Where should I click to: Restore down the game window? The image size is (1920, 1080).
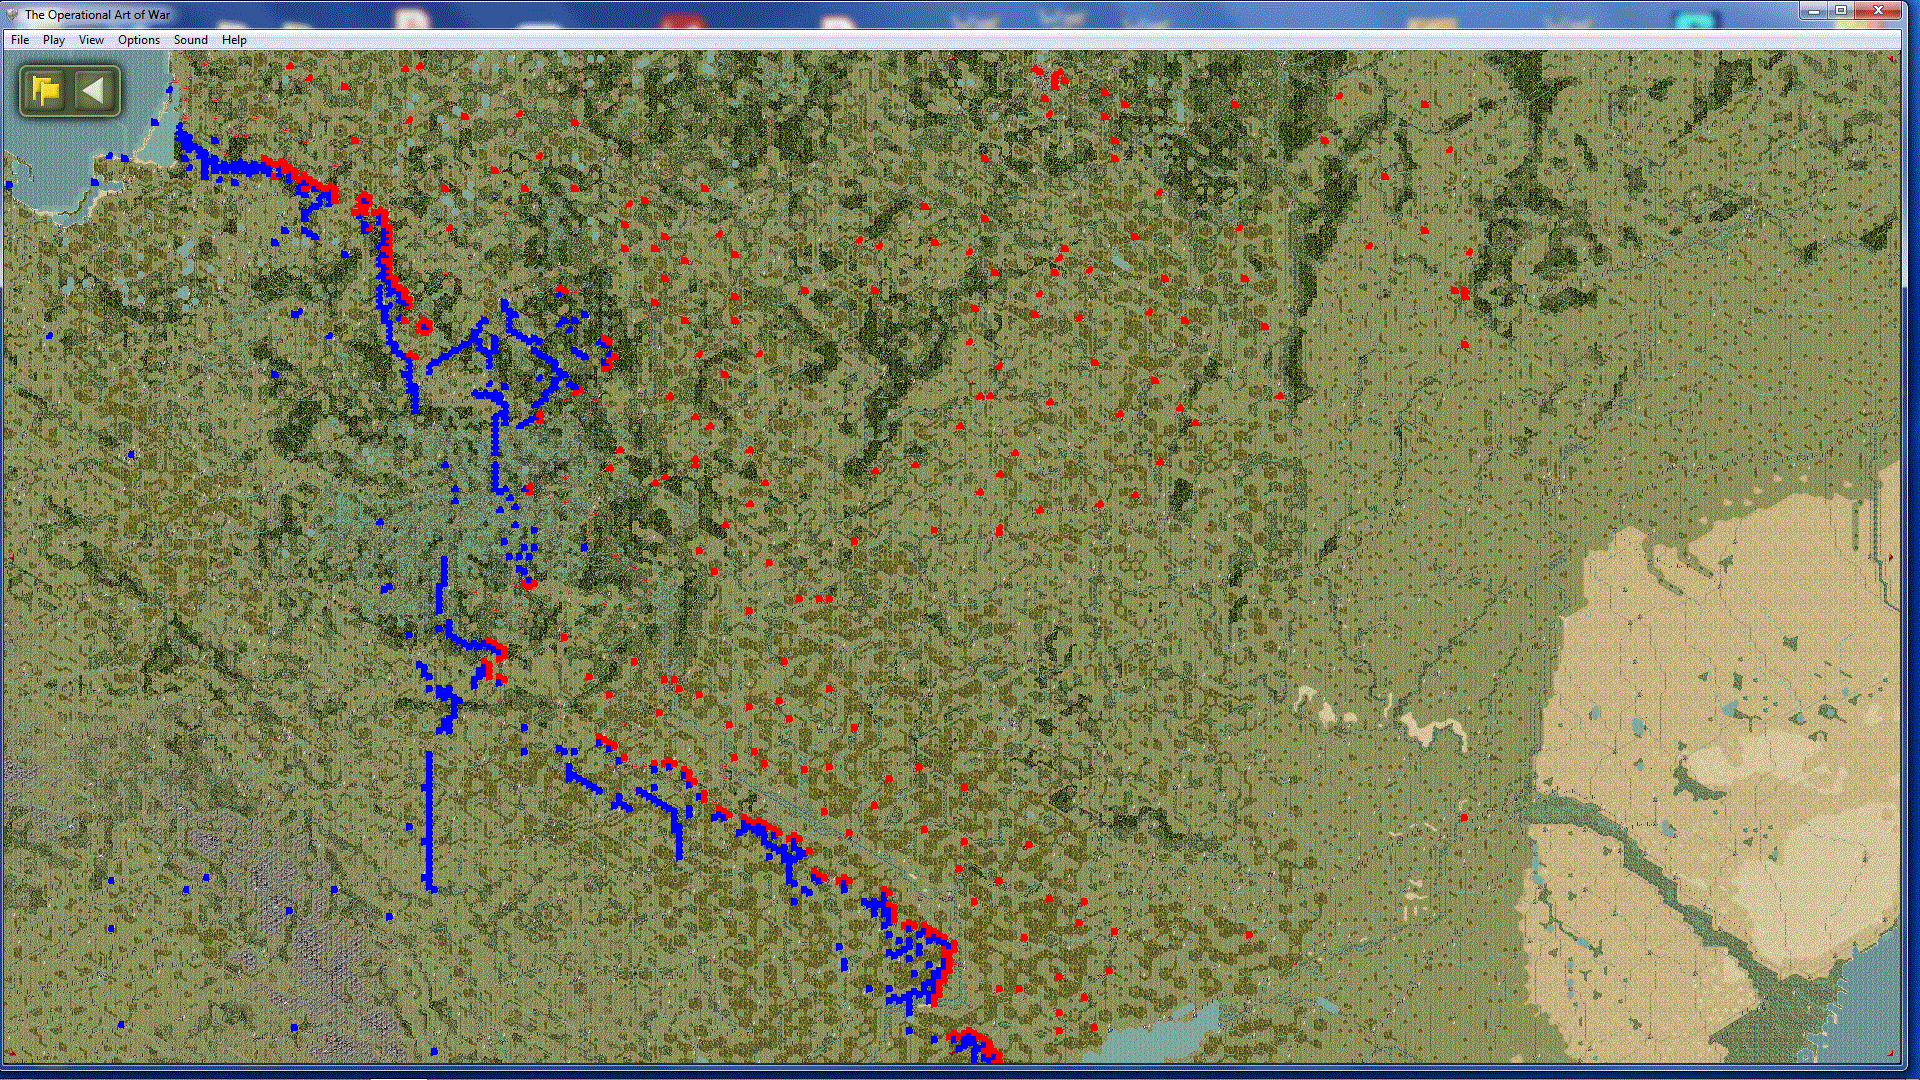pos(1840,10)
